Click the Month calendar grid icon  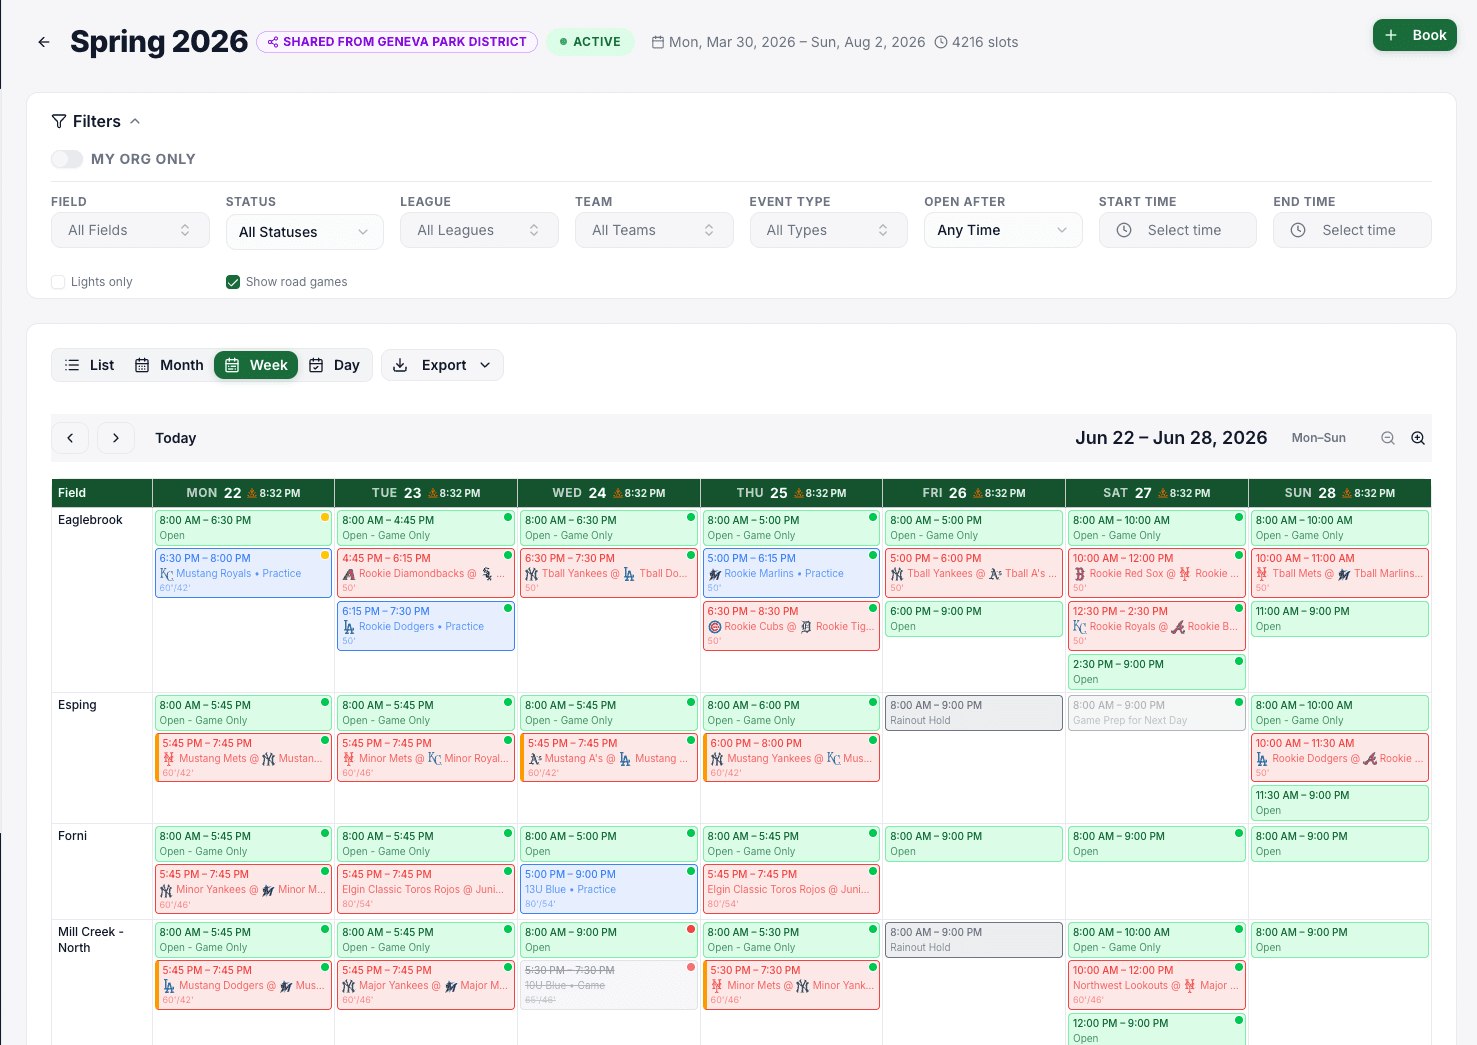[x=142, y=365]
